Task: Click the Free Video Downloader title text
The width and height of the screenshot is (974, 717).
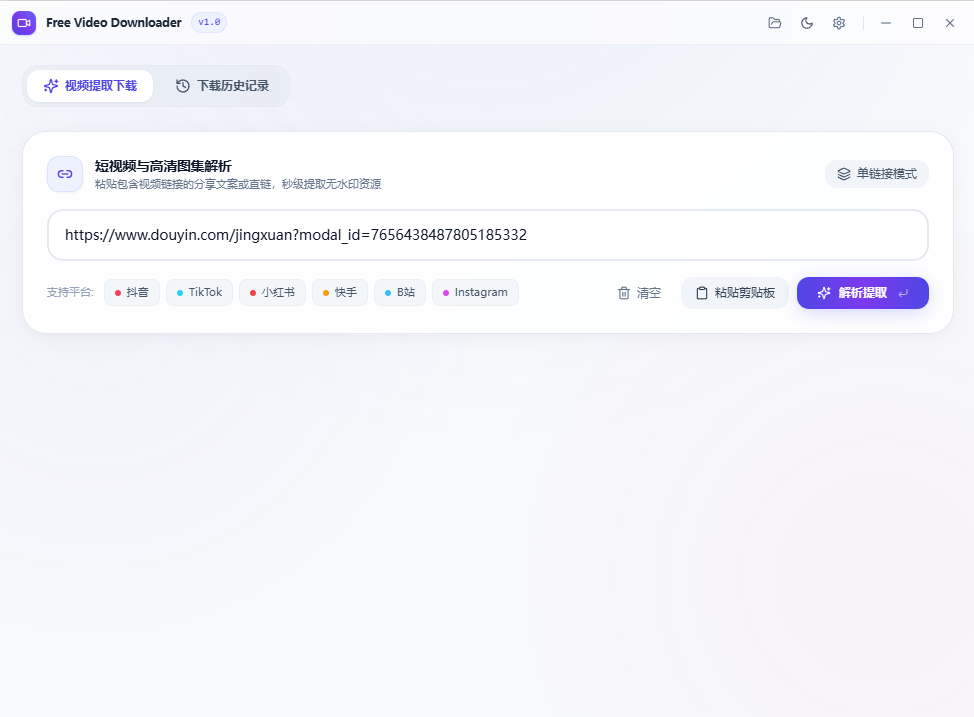Action: 114,23
